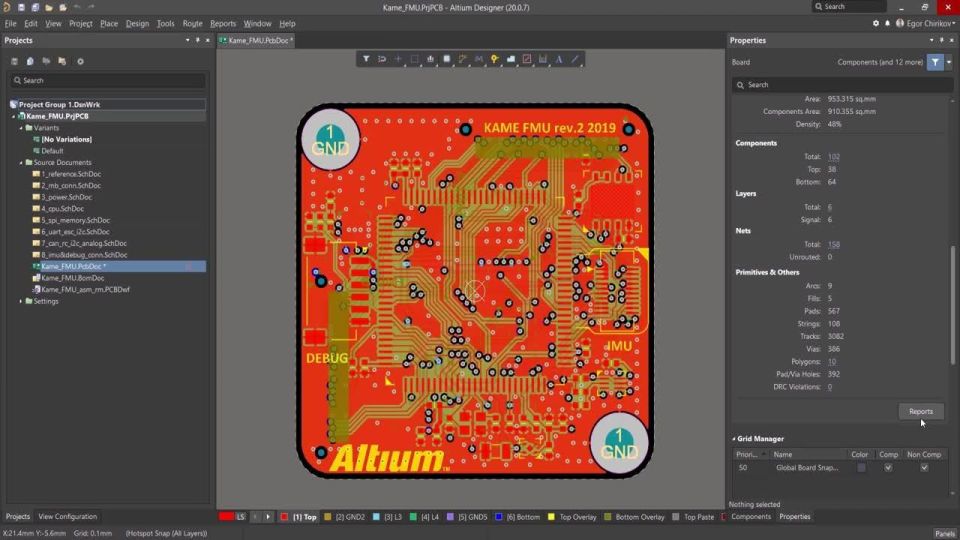Click the title bar Search box
The height and width of the screenshot is (540, 960).
849,7
